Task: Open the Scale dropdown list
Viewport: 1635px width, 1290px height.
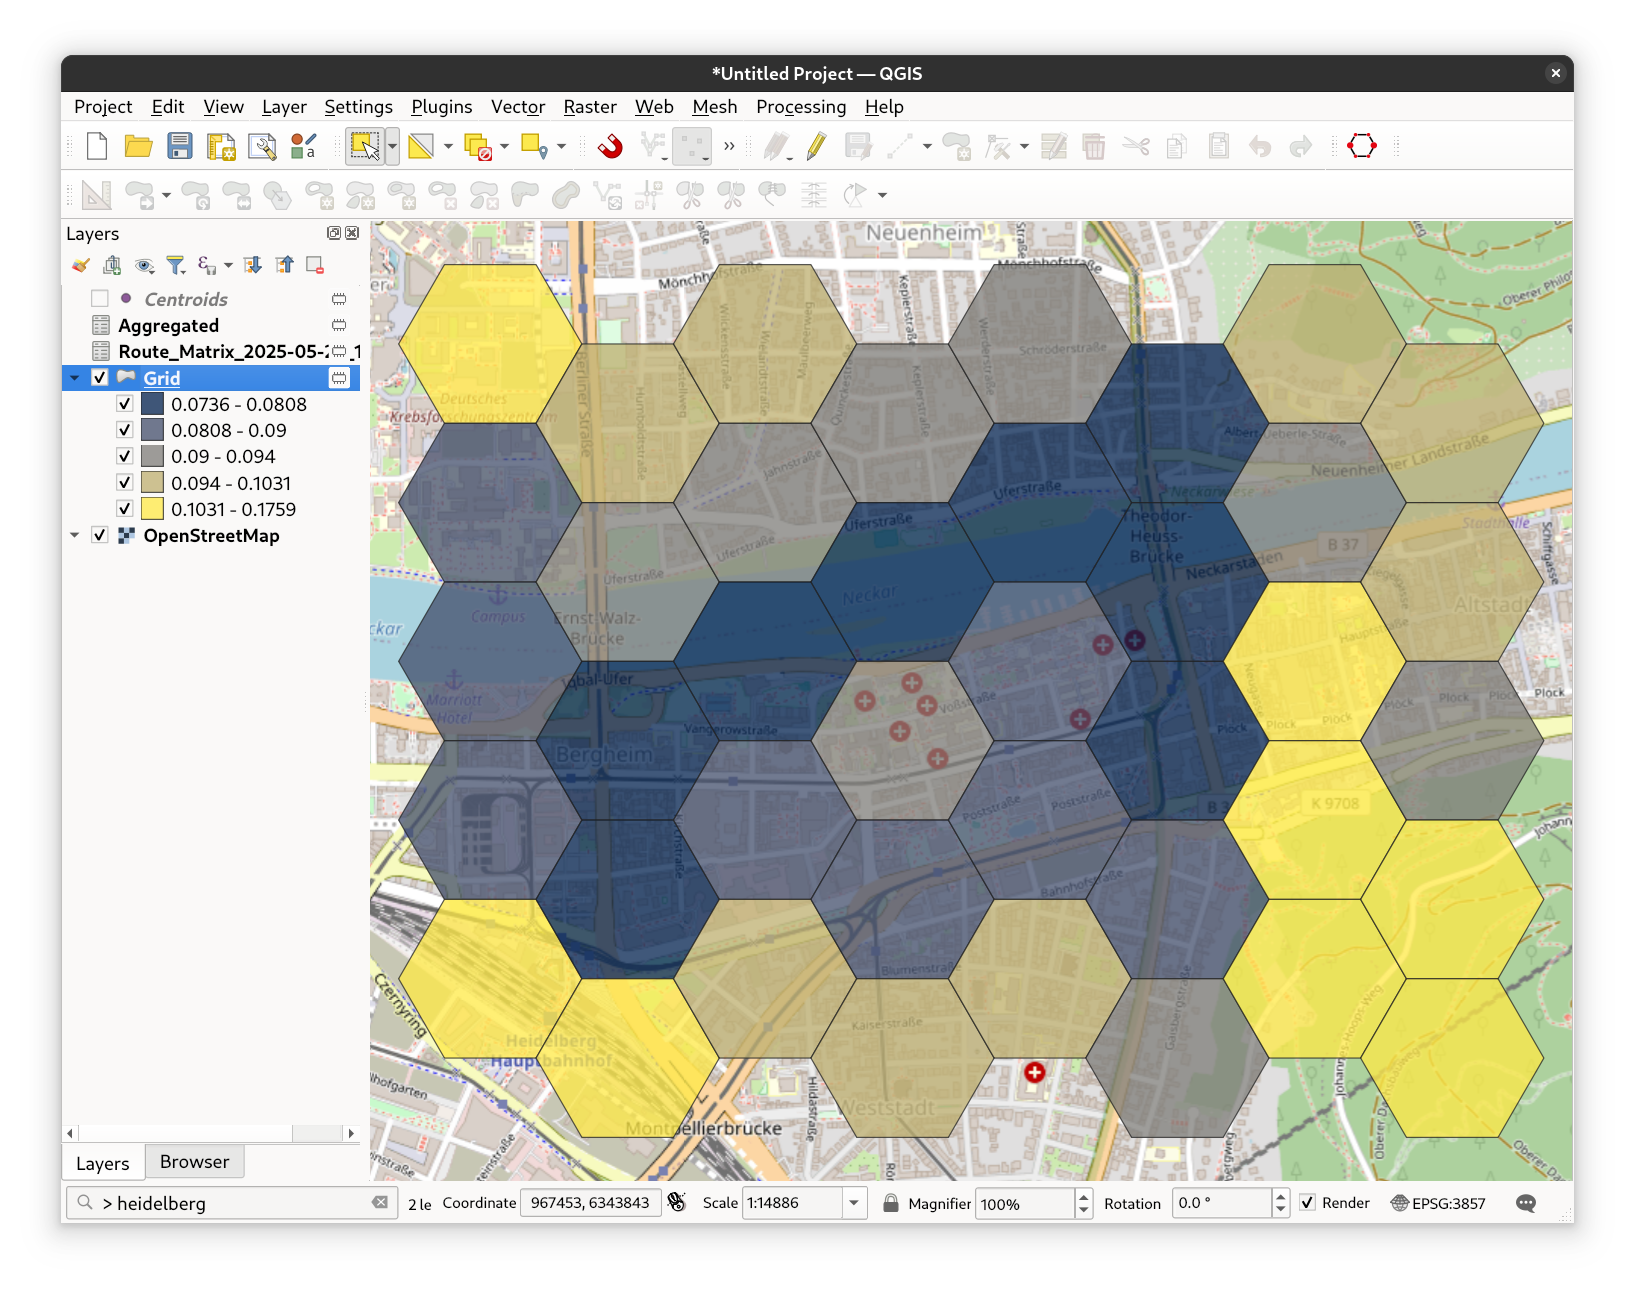Action: coord(854,1203)
